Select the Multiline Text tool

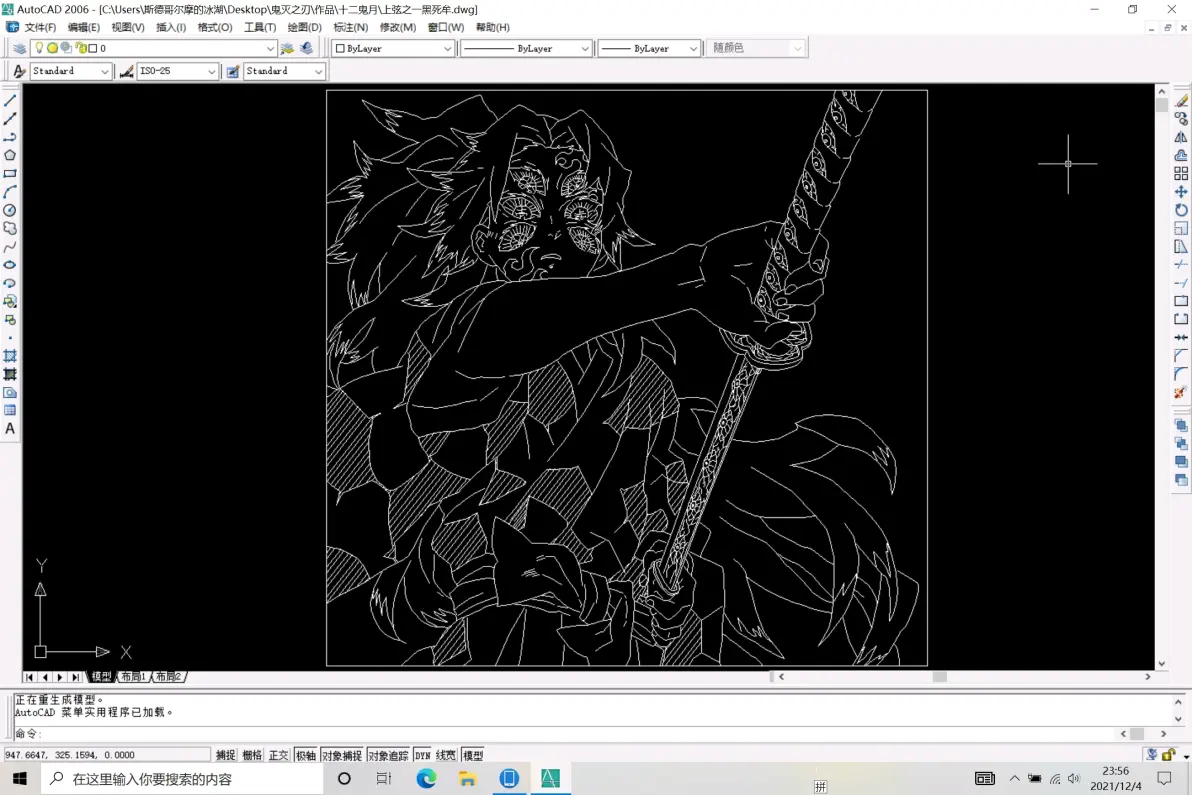coord(10,429)
